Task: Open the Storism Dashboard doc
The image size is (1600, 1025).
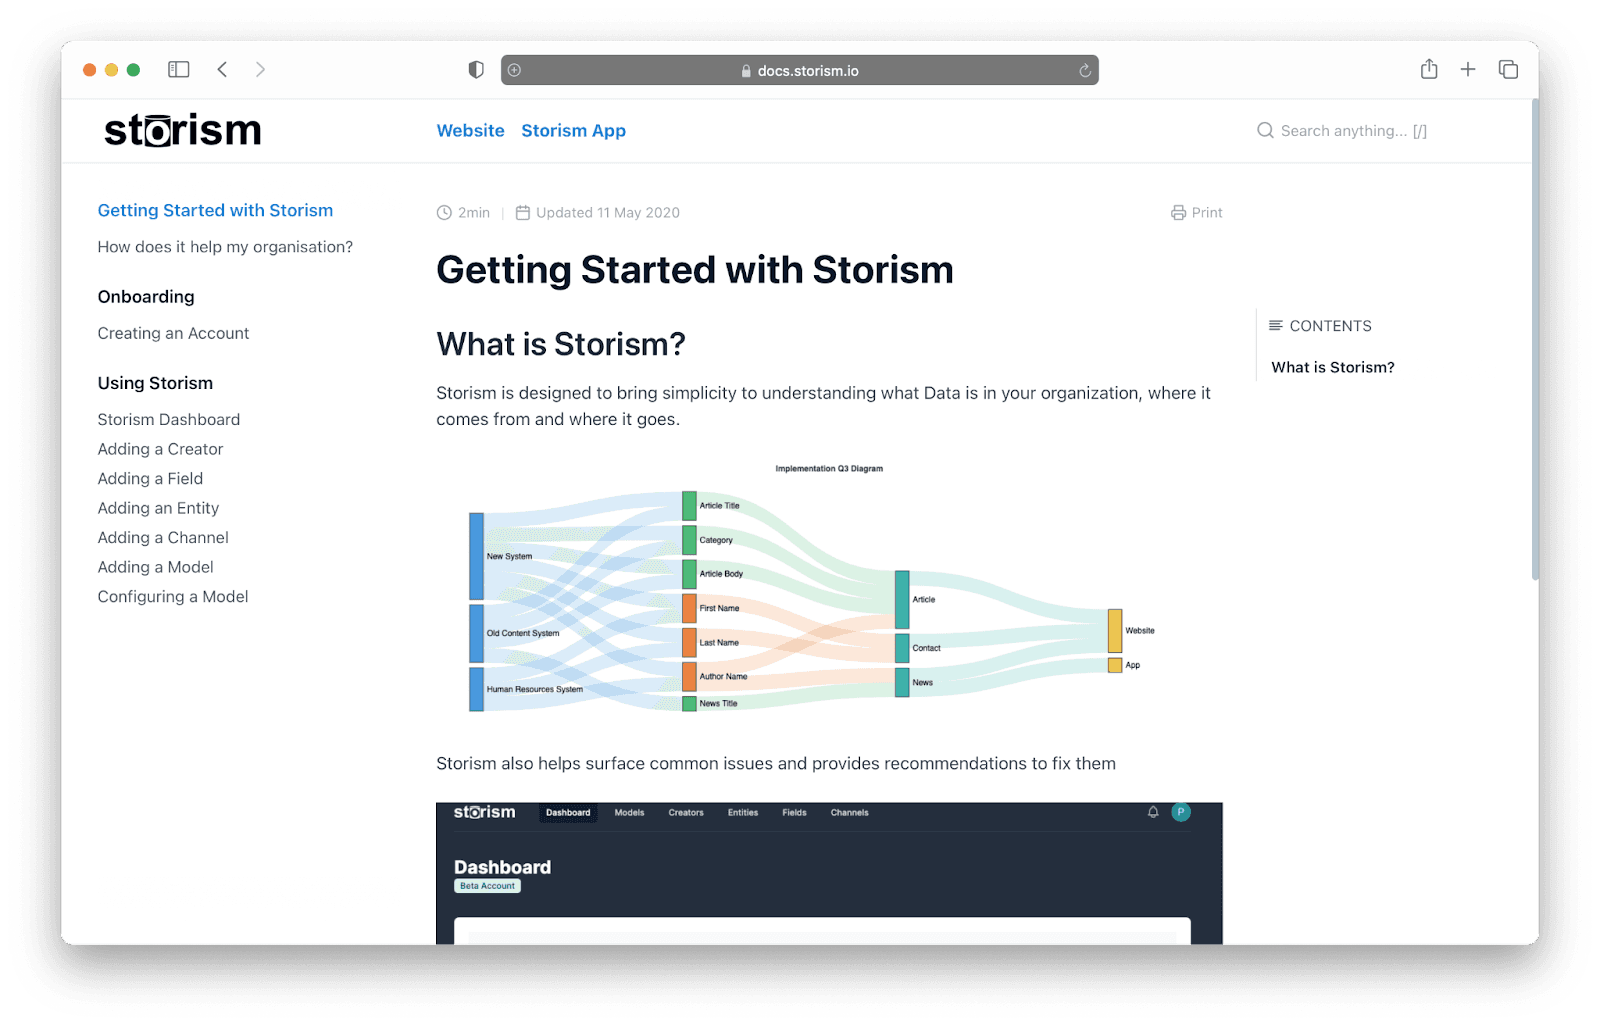Action: point(168,419)
